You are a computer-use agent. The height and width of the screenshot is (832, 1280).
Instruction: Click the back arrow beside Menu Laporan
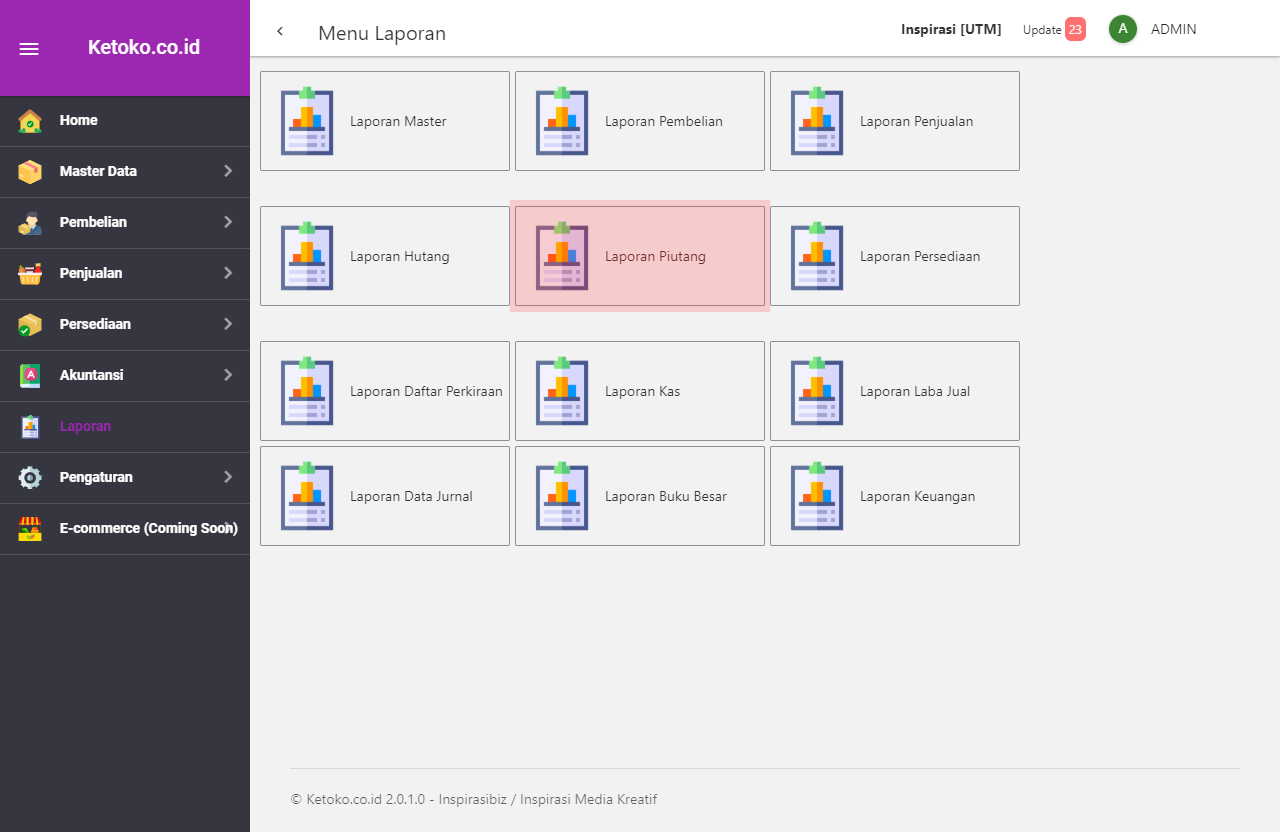pos(280,31)
